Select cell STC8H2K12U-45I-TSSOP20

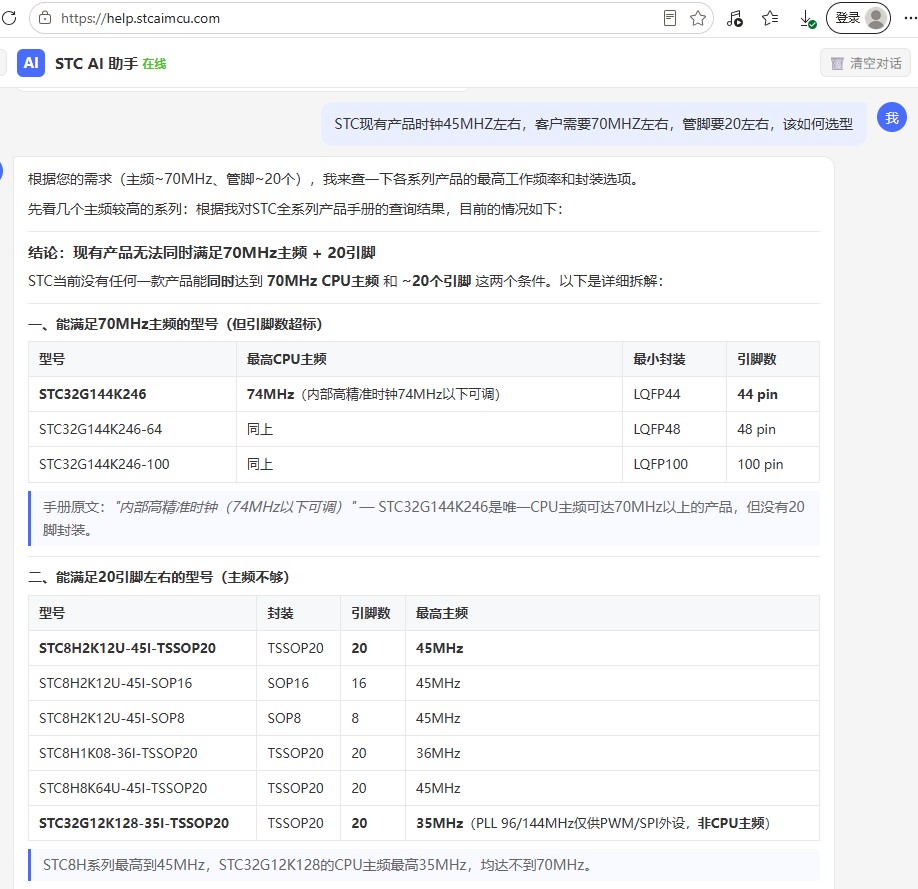(142, 648)
